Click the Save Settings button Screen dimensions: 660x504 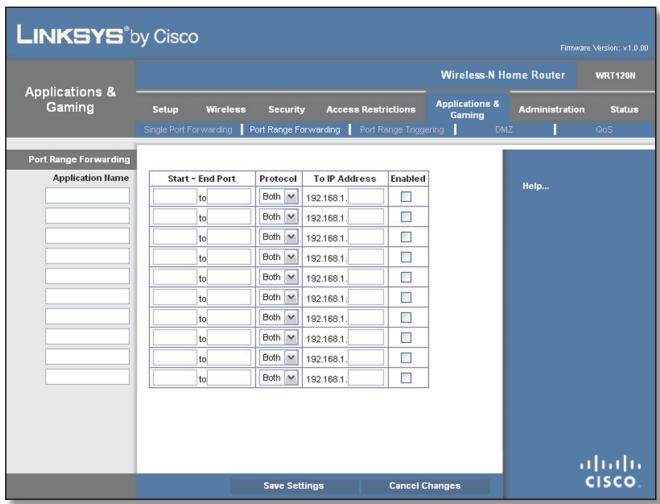(294, 485)
